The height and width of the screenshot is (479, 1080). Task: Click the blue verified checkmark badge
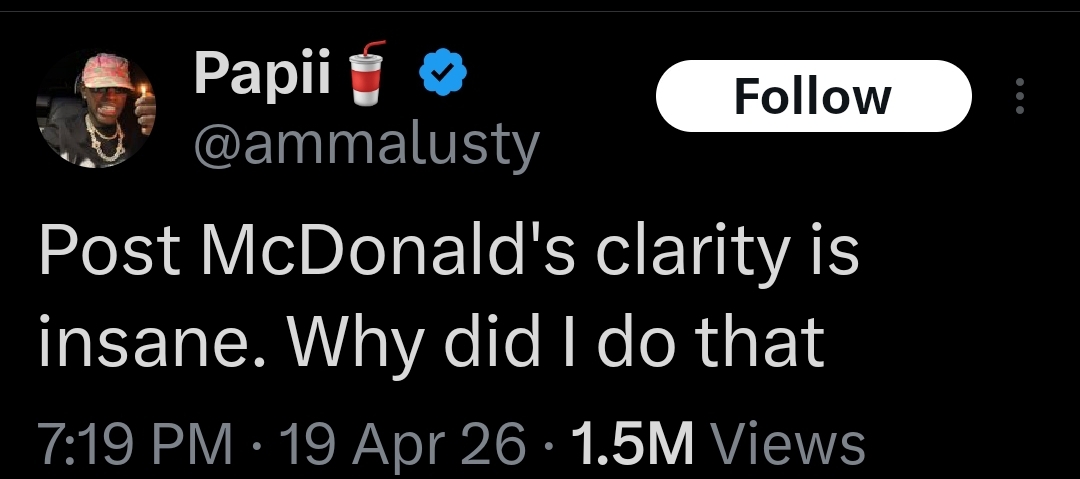(x=438, y=75)
